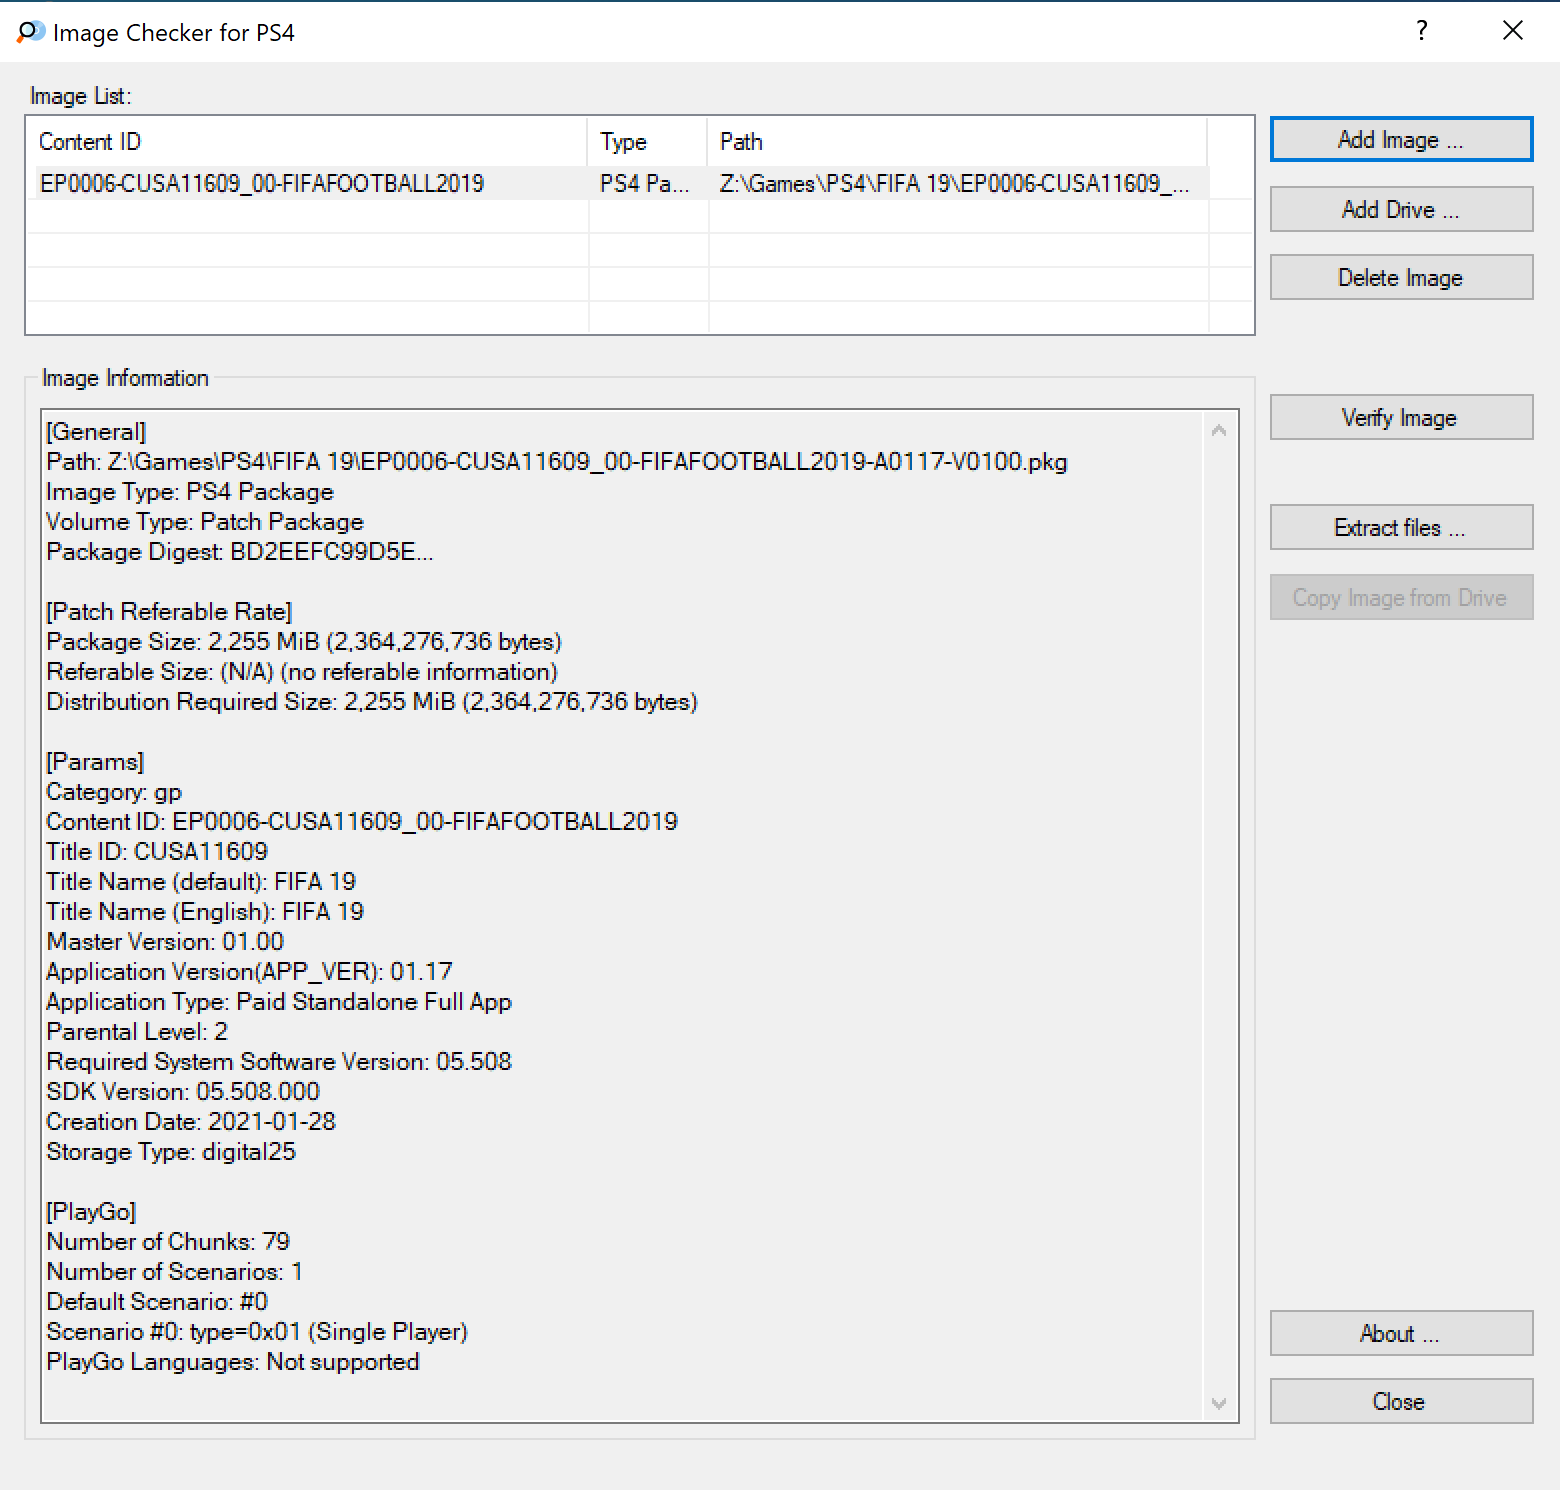Image resolution: width=1560 pixels, height=1490 pixels.
Task: Click the Category: gp line
Action: [x=114, y=791]
